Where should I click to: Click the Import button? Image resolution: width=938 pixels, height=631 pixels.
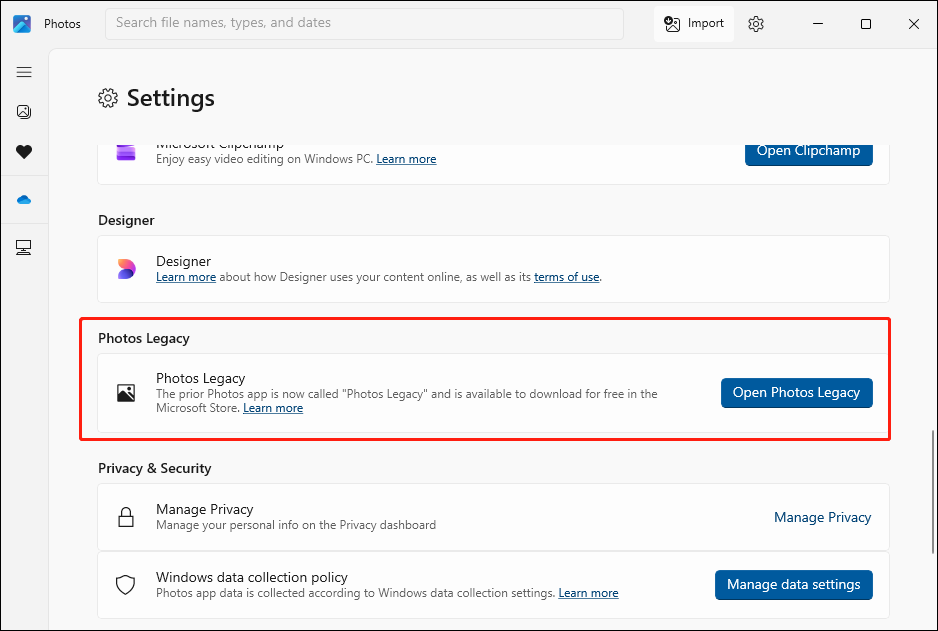pos(694,23)
